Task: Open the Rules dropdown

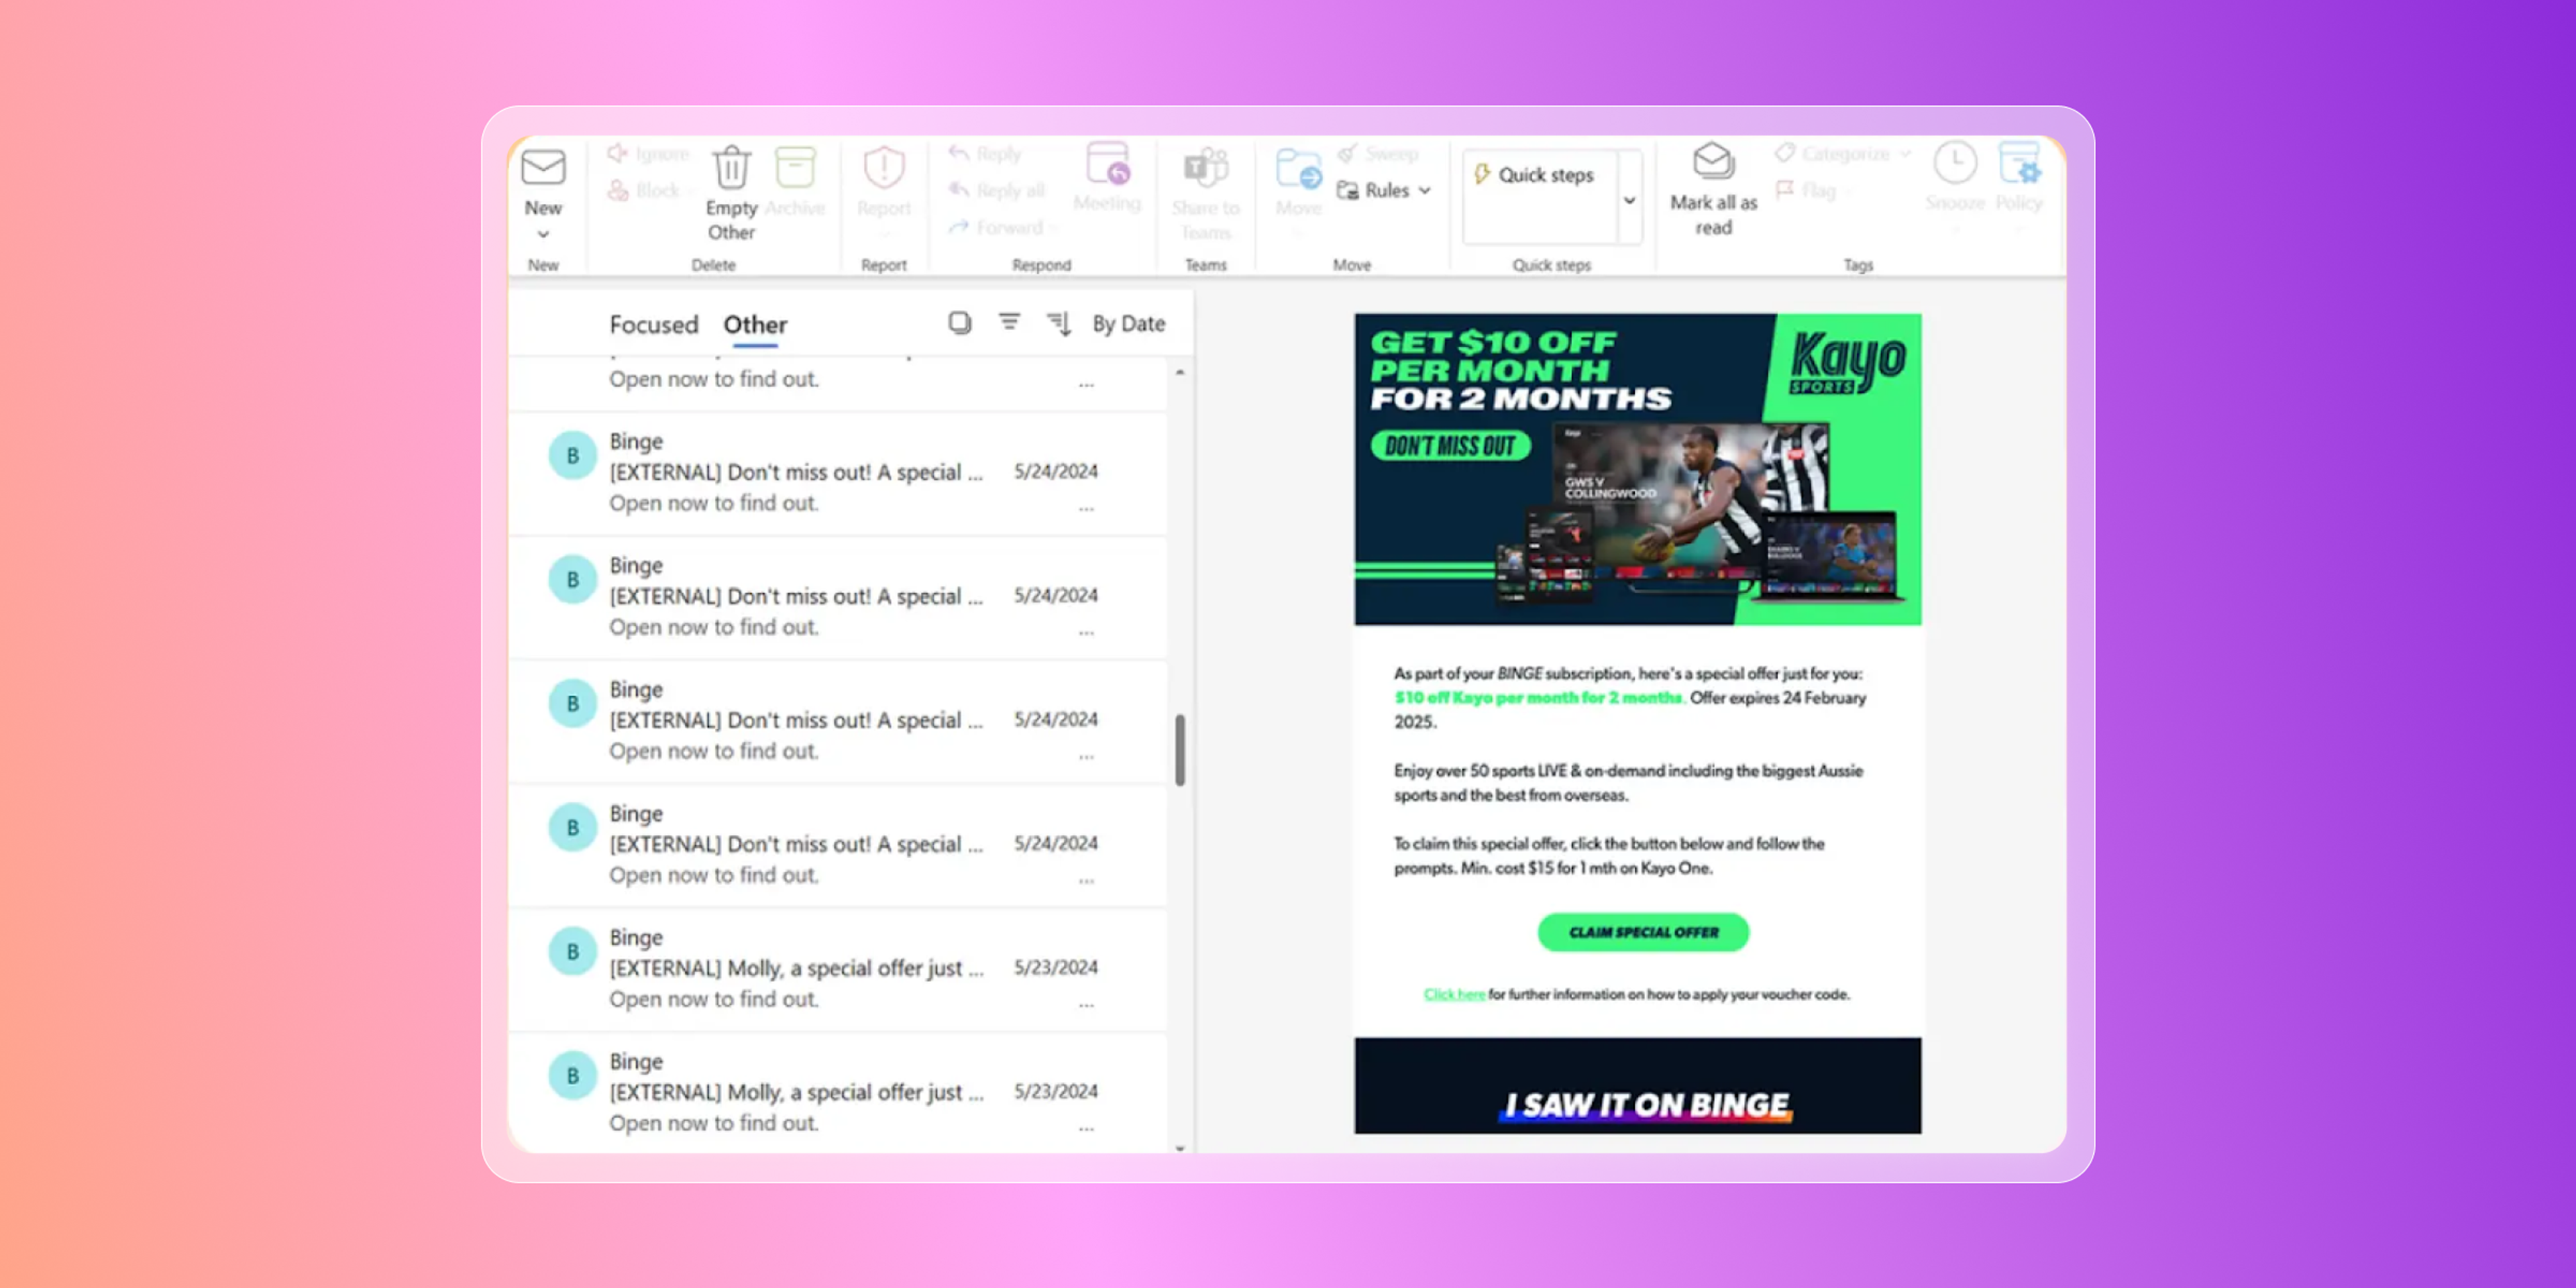Action: point(1384,190)
